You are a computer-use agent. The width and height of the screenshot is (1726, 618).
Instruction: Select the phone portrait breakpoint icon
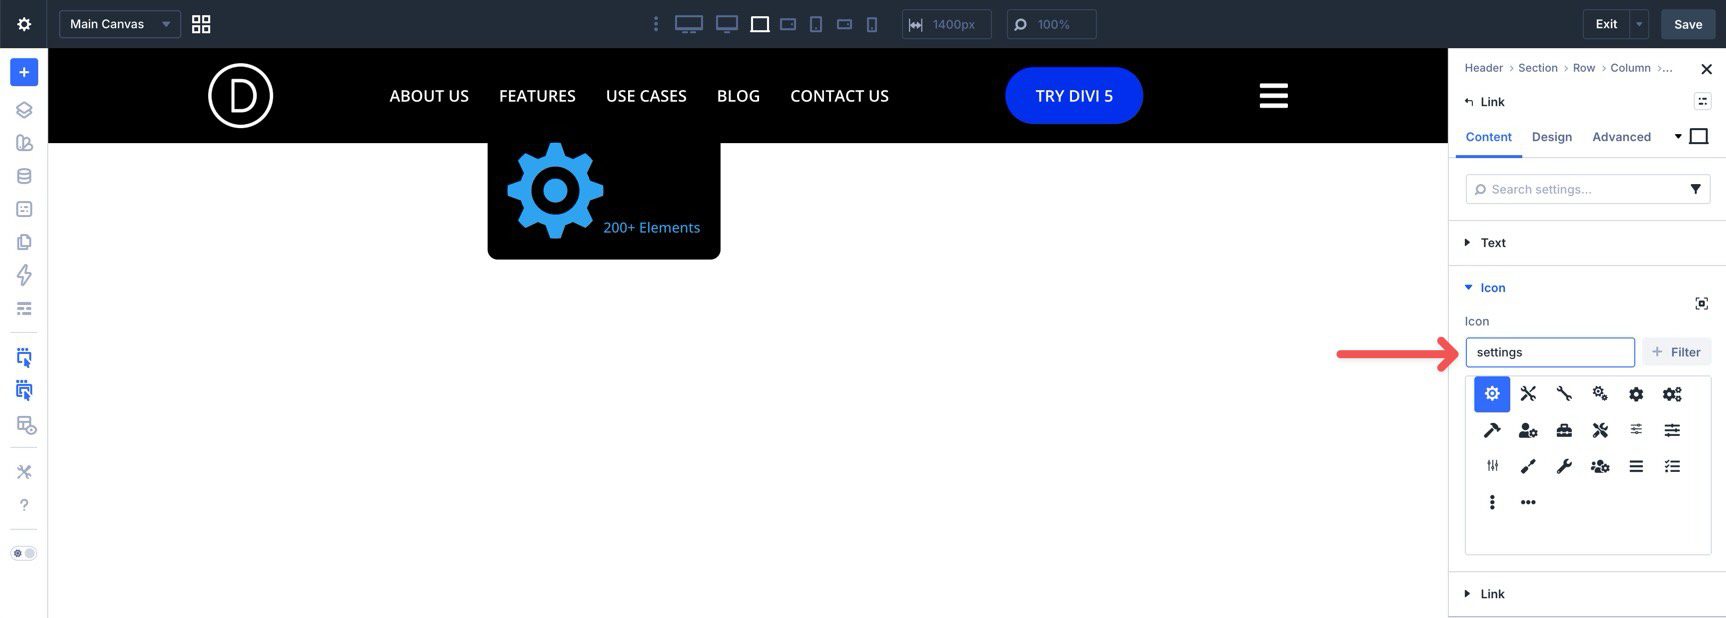click(872, 24)
